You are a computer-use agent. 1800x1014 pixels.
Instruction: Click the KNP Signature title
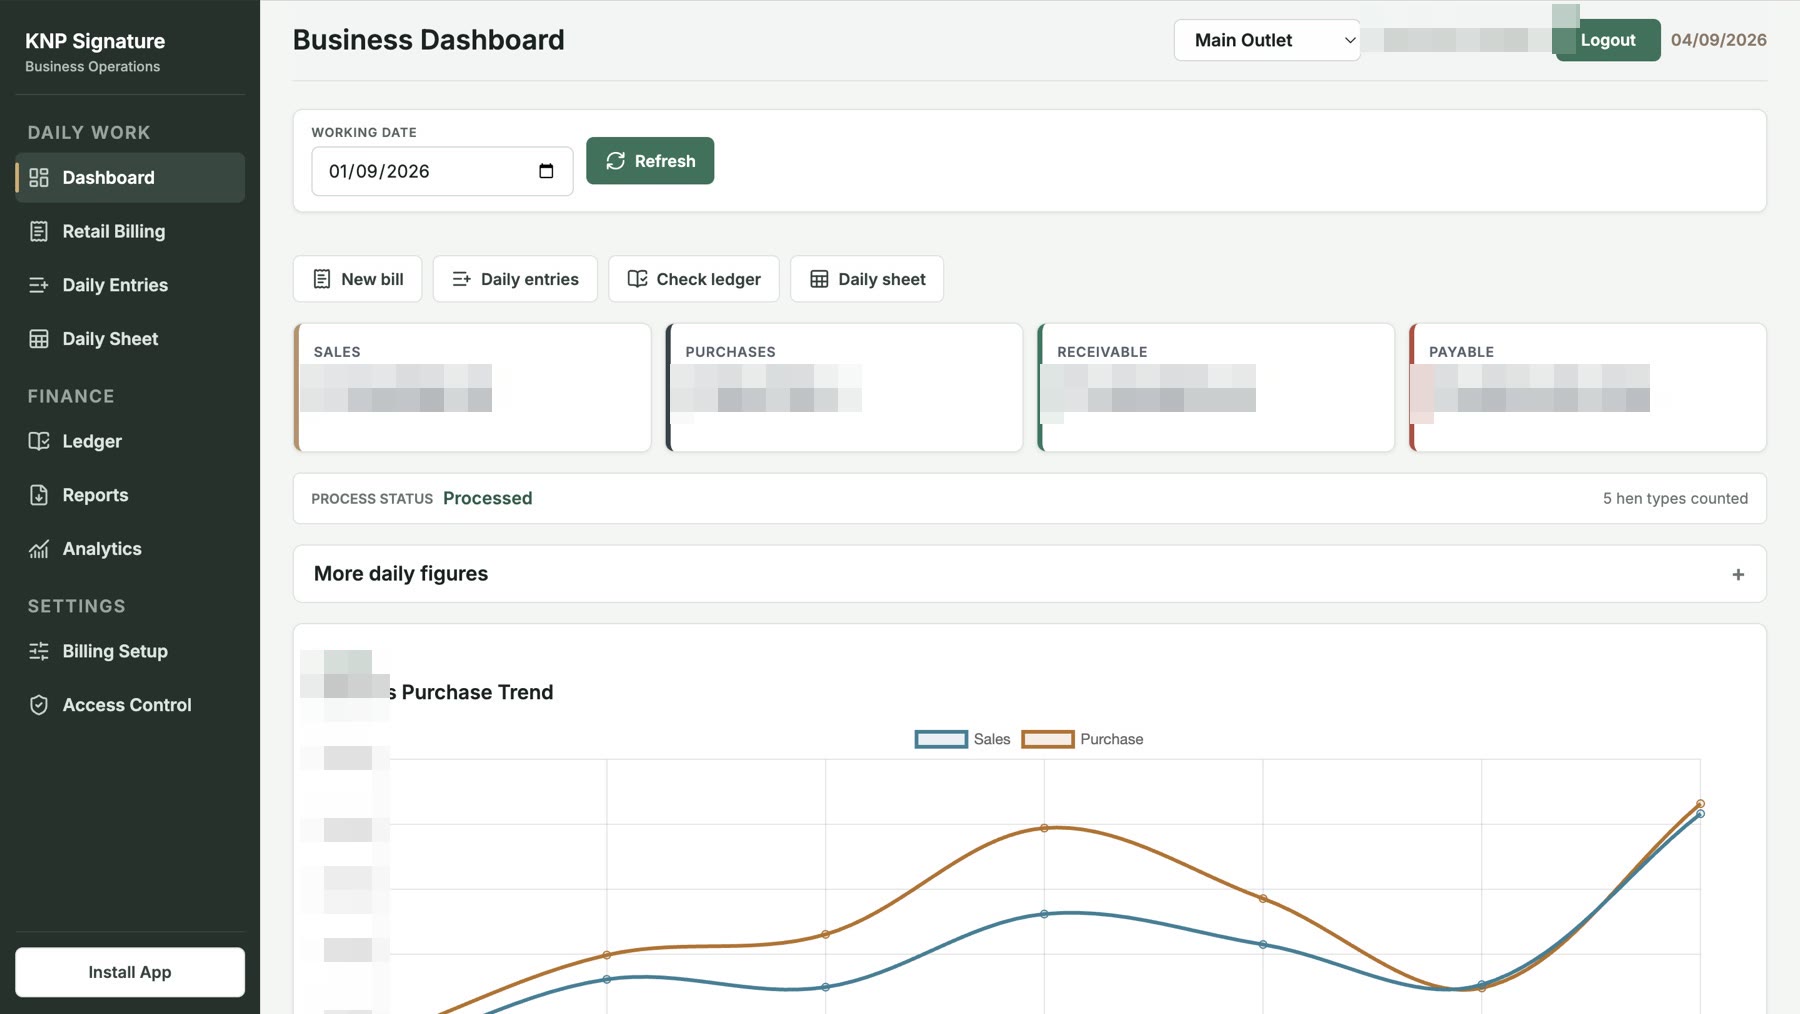click(95, 41)
